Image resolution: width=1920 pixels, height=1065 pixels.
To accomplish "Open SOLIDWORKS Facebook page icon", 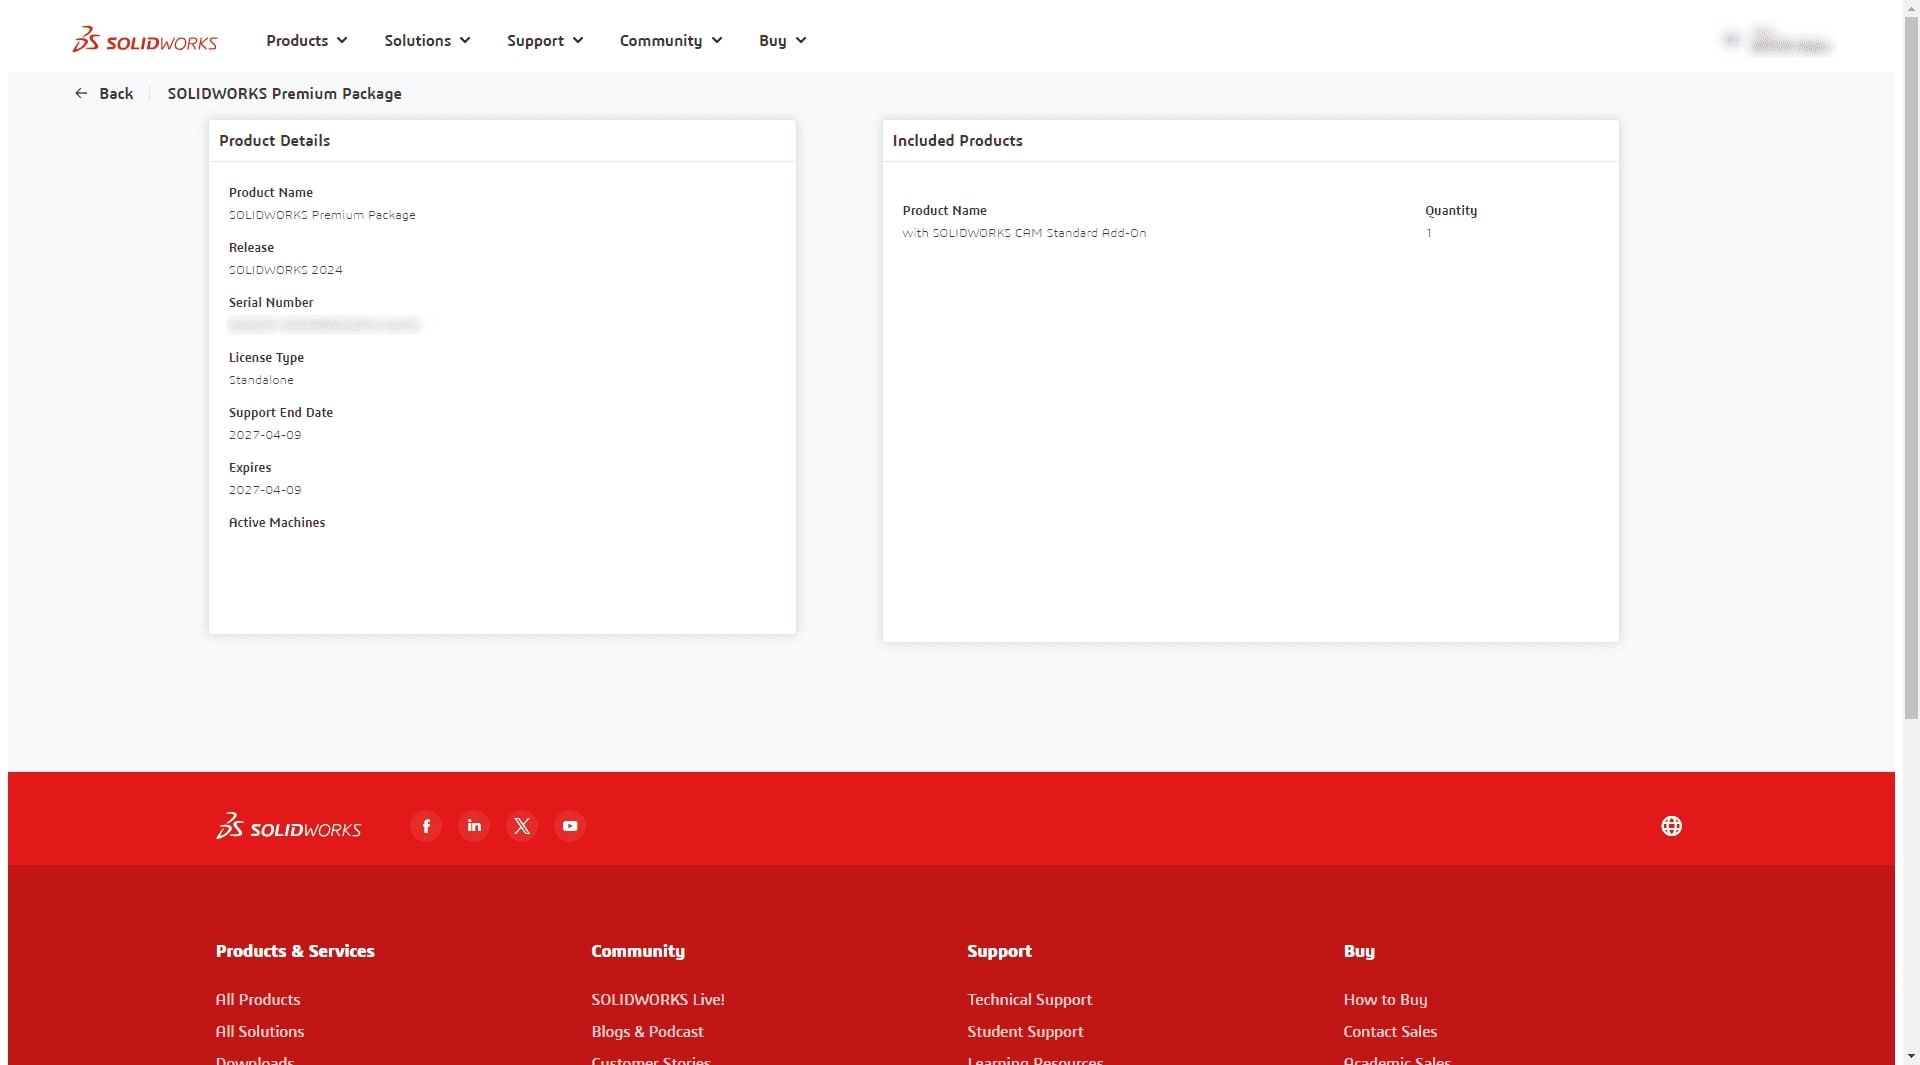I will click(426, 826).
